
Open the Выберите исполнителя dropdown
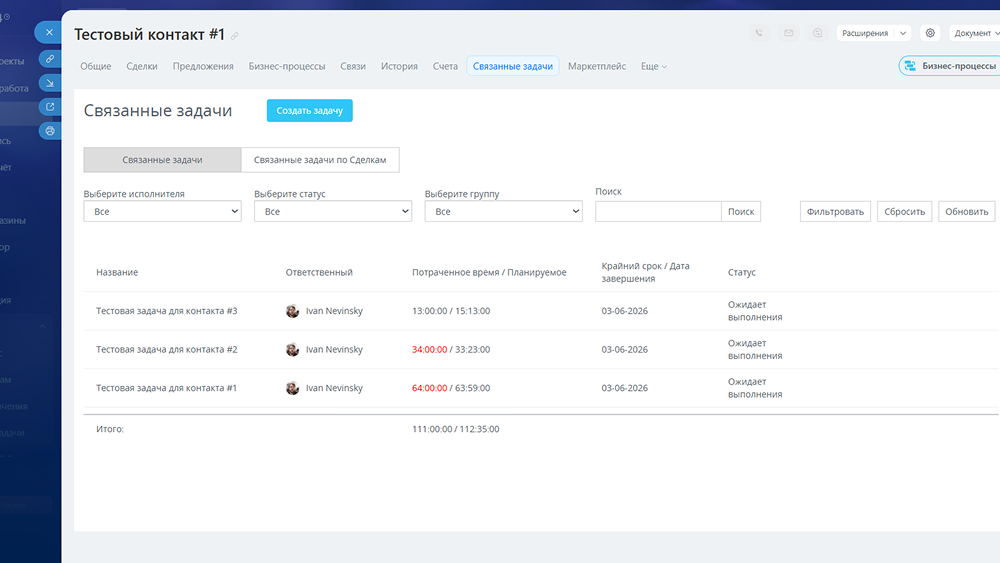click(x=163, y=212)
